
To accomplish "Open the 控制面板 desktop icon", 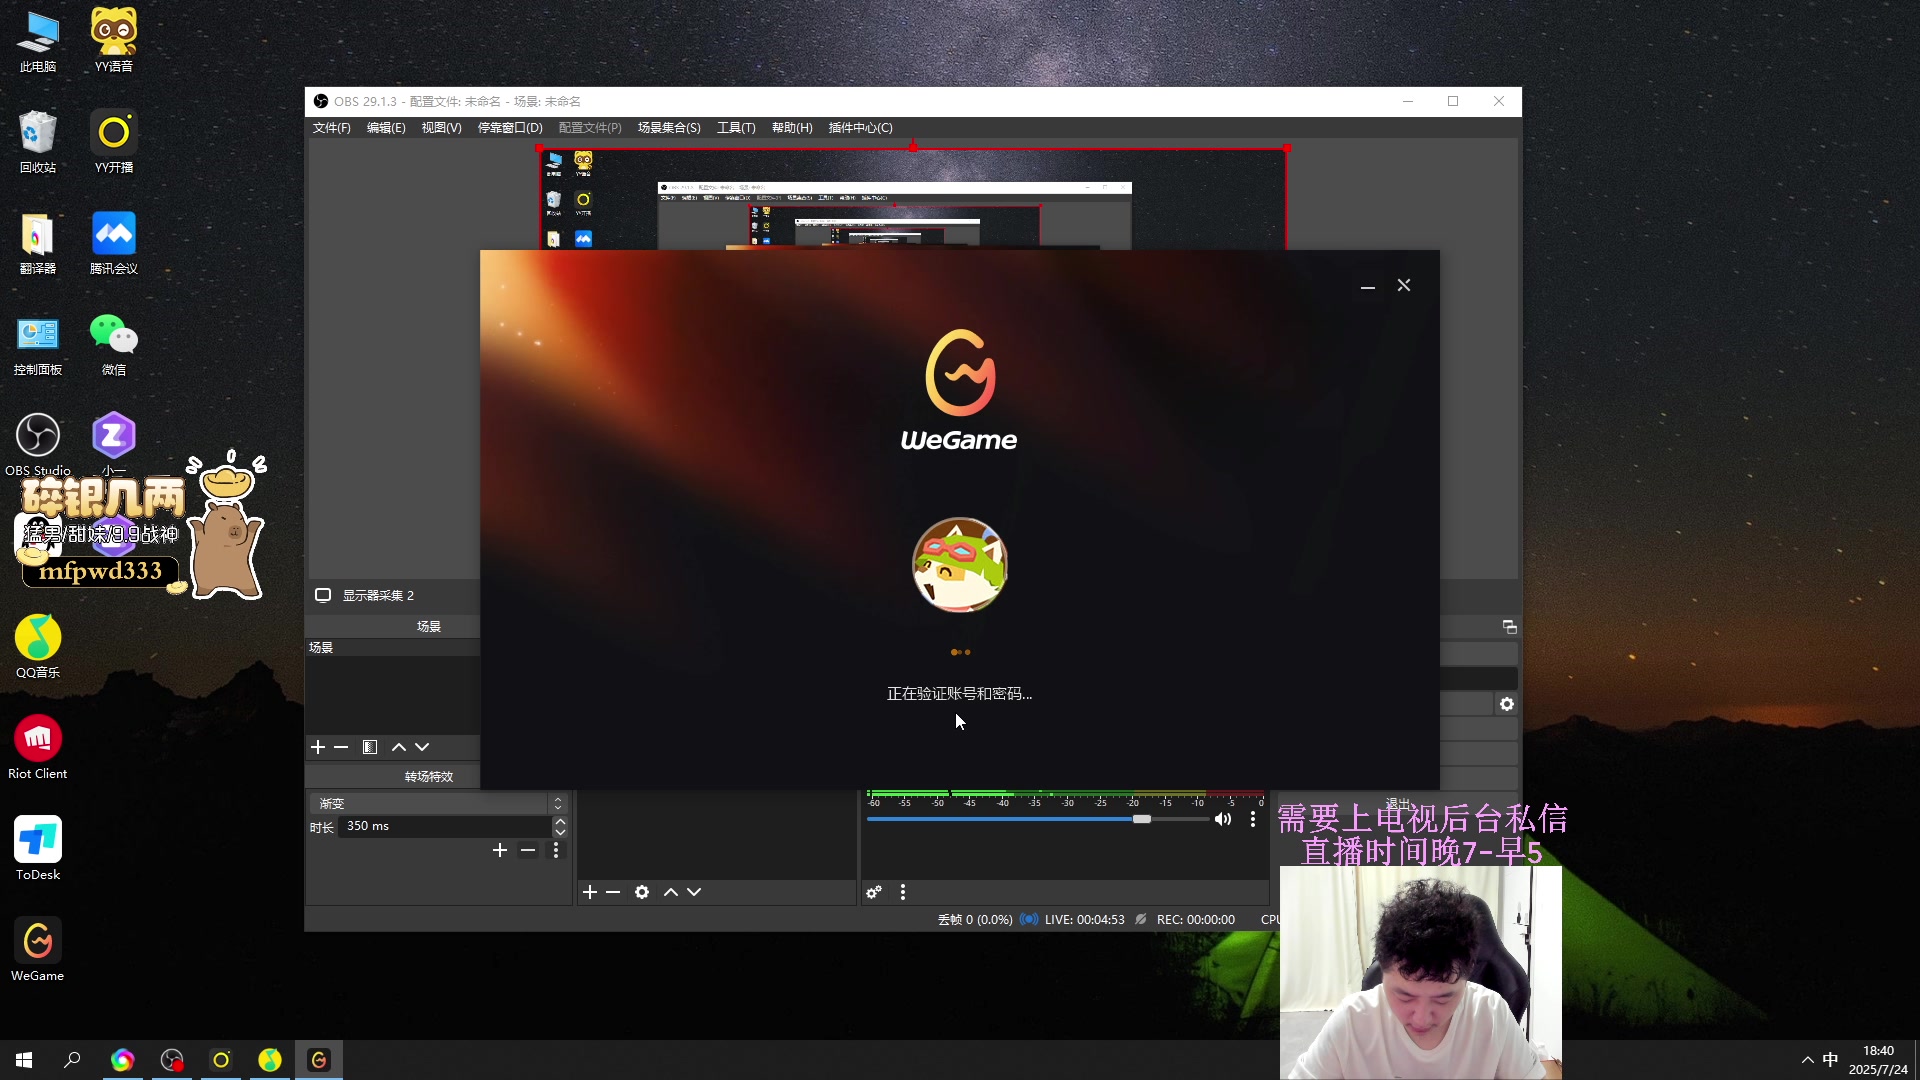I will coord(38,345).
